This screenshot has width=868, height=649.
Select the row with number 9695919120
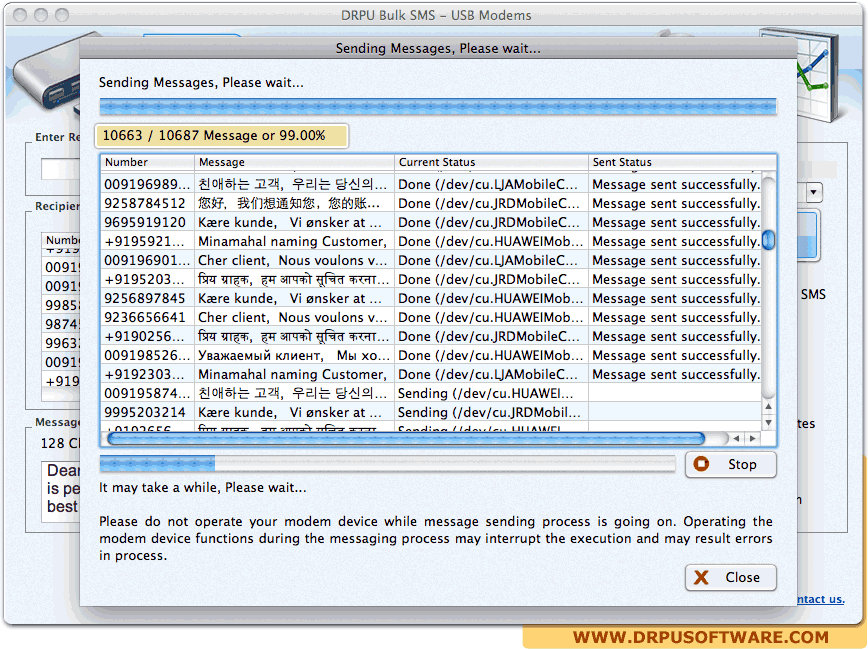pos(431,222)
